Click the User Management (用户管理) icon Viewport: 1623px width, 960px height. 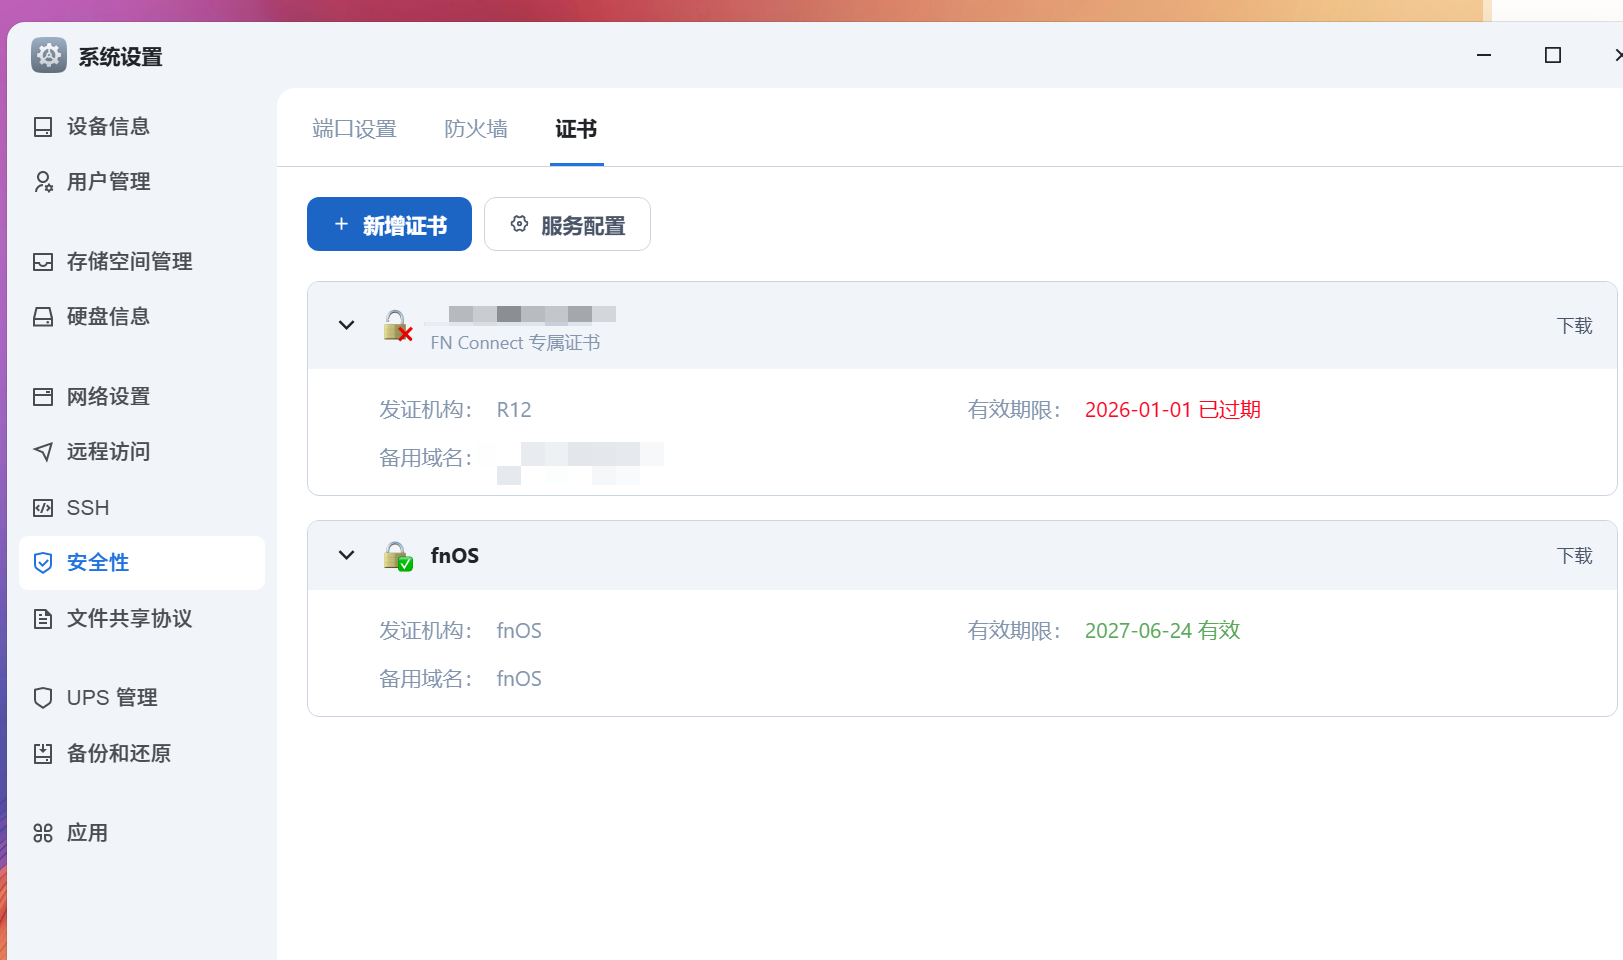(x=43, y=182)
